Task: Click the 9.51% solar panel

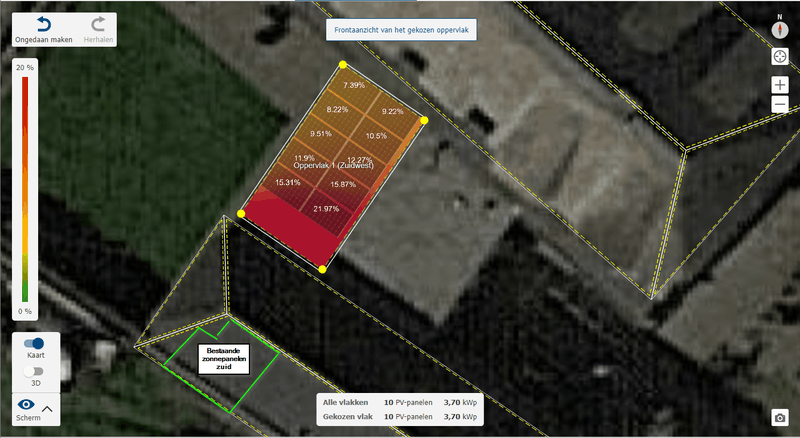Action: click(321, 134)
